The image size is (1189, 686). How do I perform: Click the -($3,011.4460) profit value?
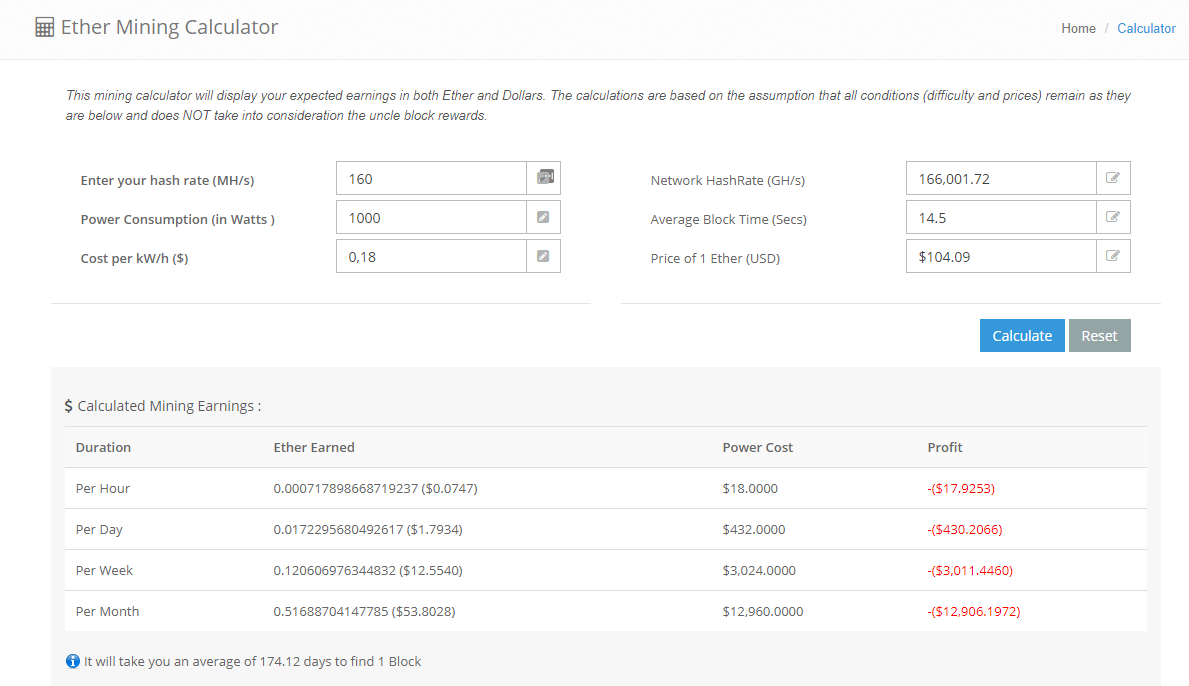coord(970,570)
